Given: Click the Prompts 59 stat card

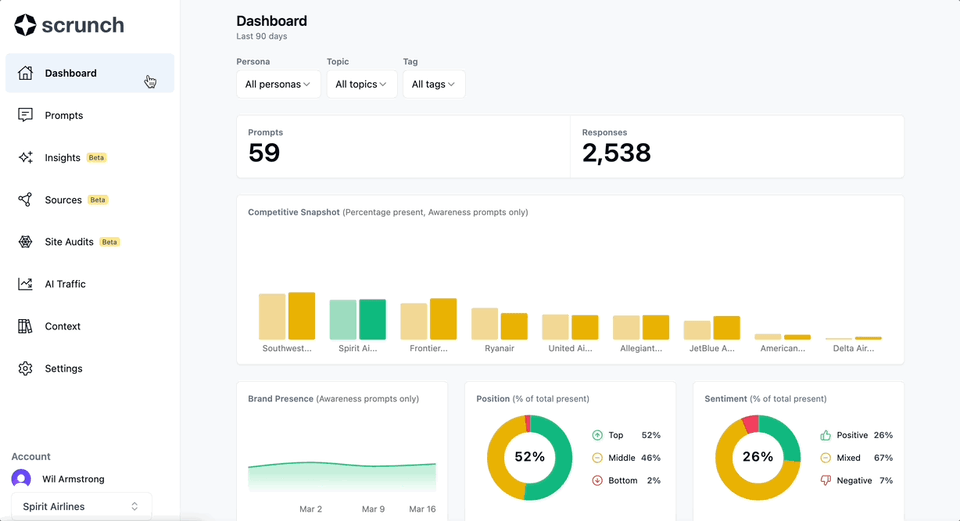Looking at the screenshot, I should pos(403,147).
